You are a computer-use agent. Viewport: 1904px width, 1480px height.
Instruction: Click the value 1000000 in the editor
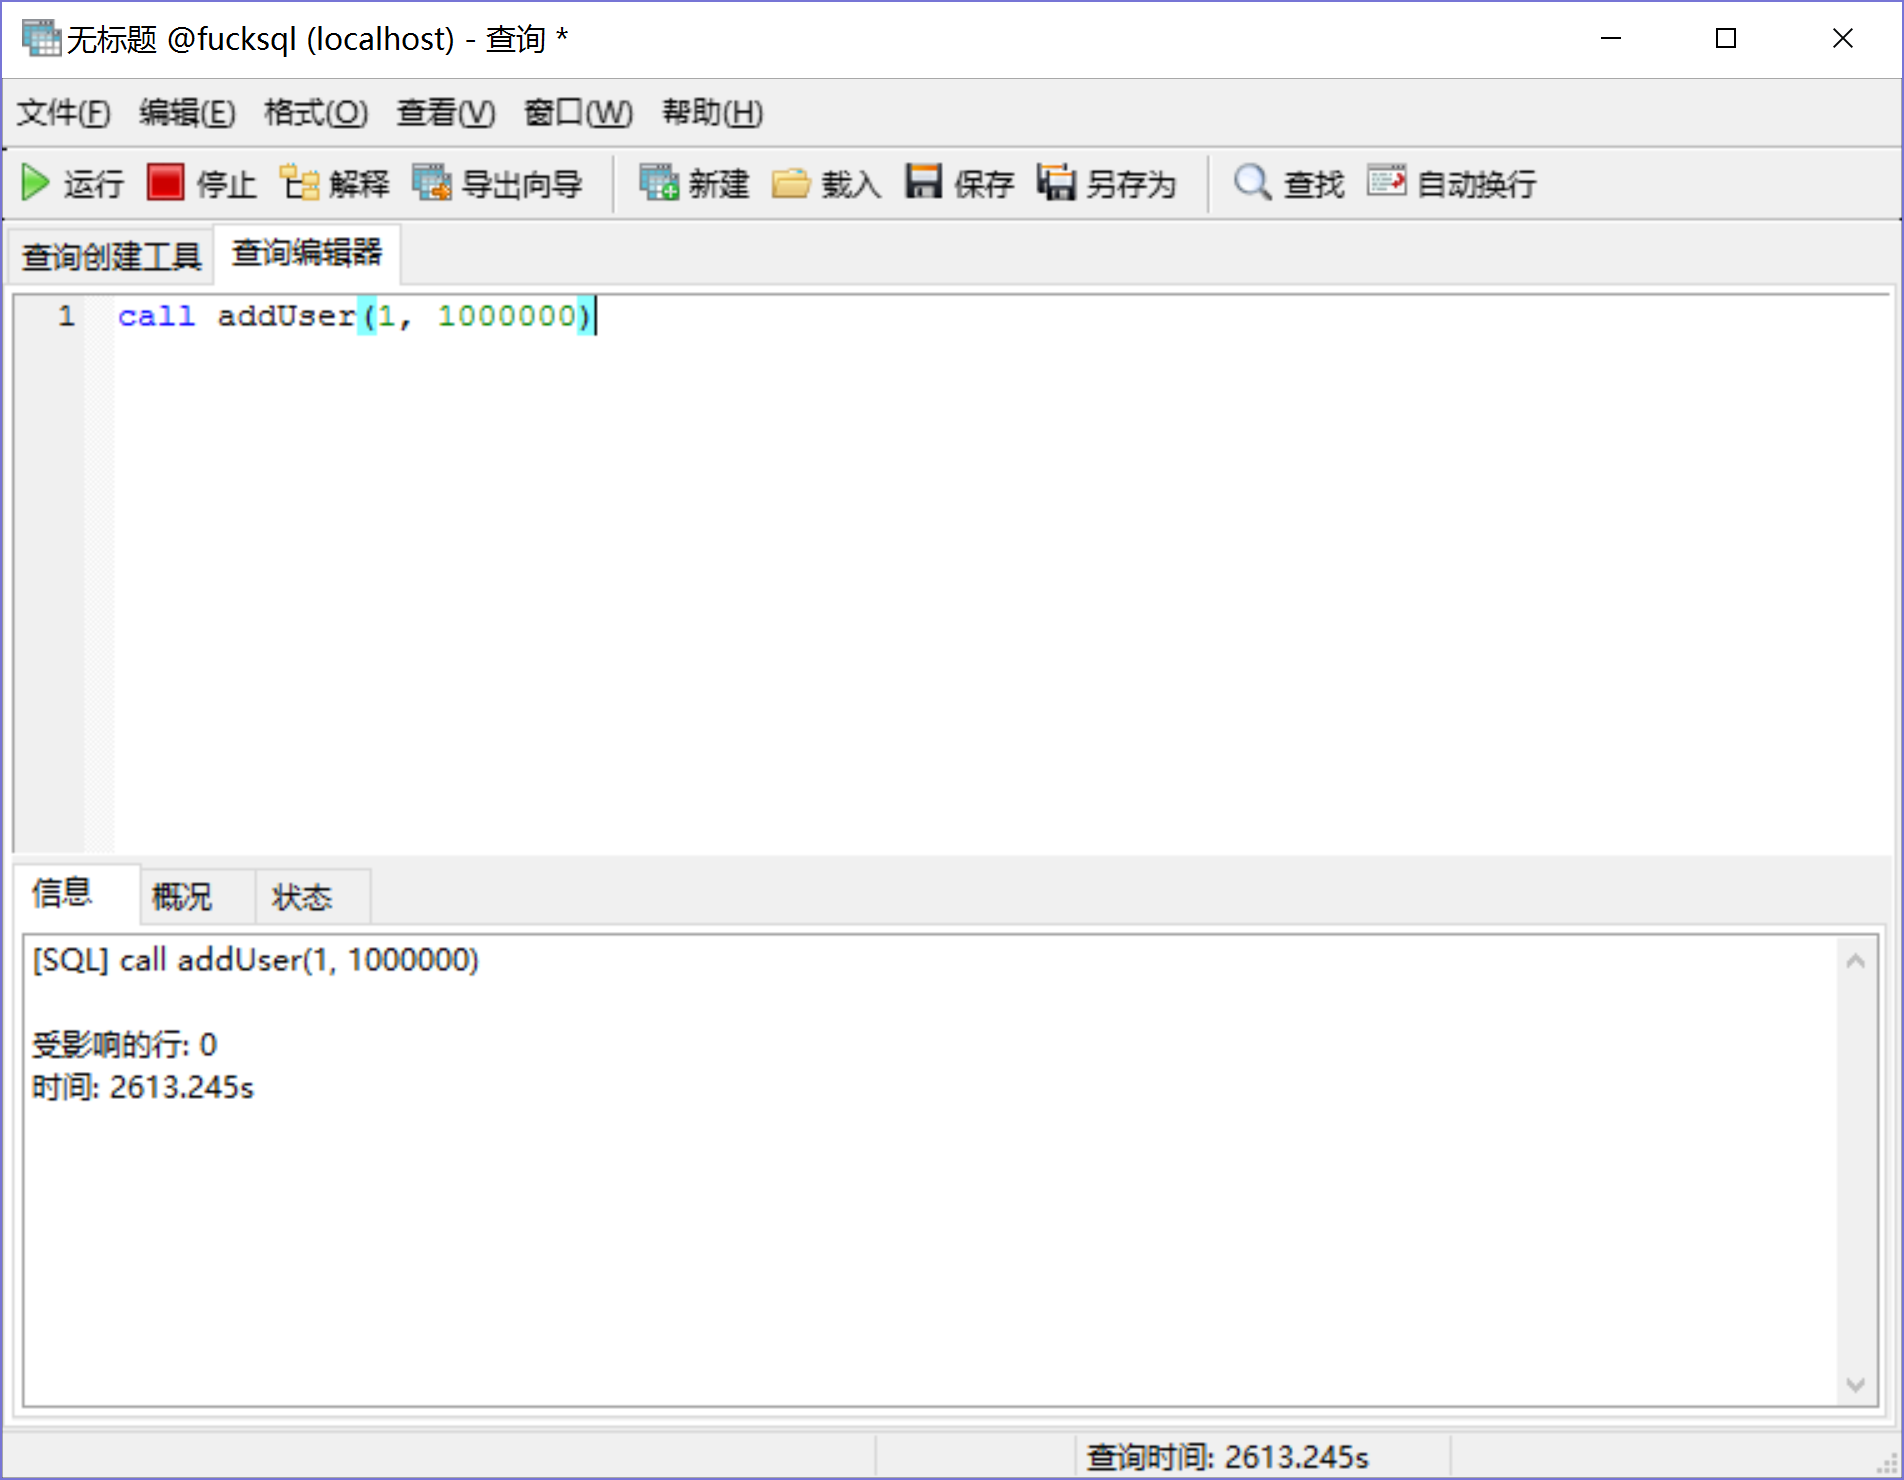[508, 316]
